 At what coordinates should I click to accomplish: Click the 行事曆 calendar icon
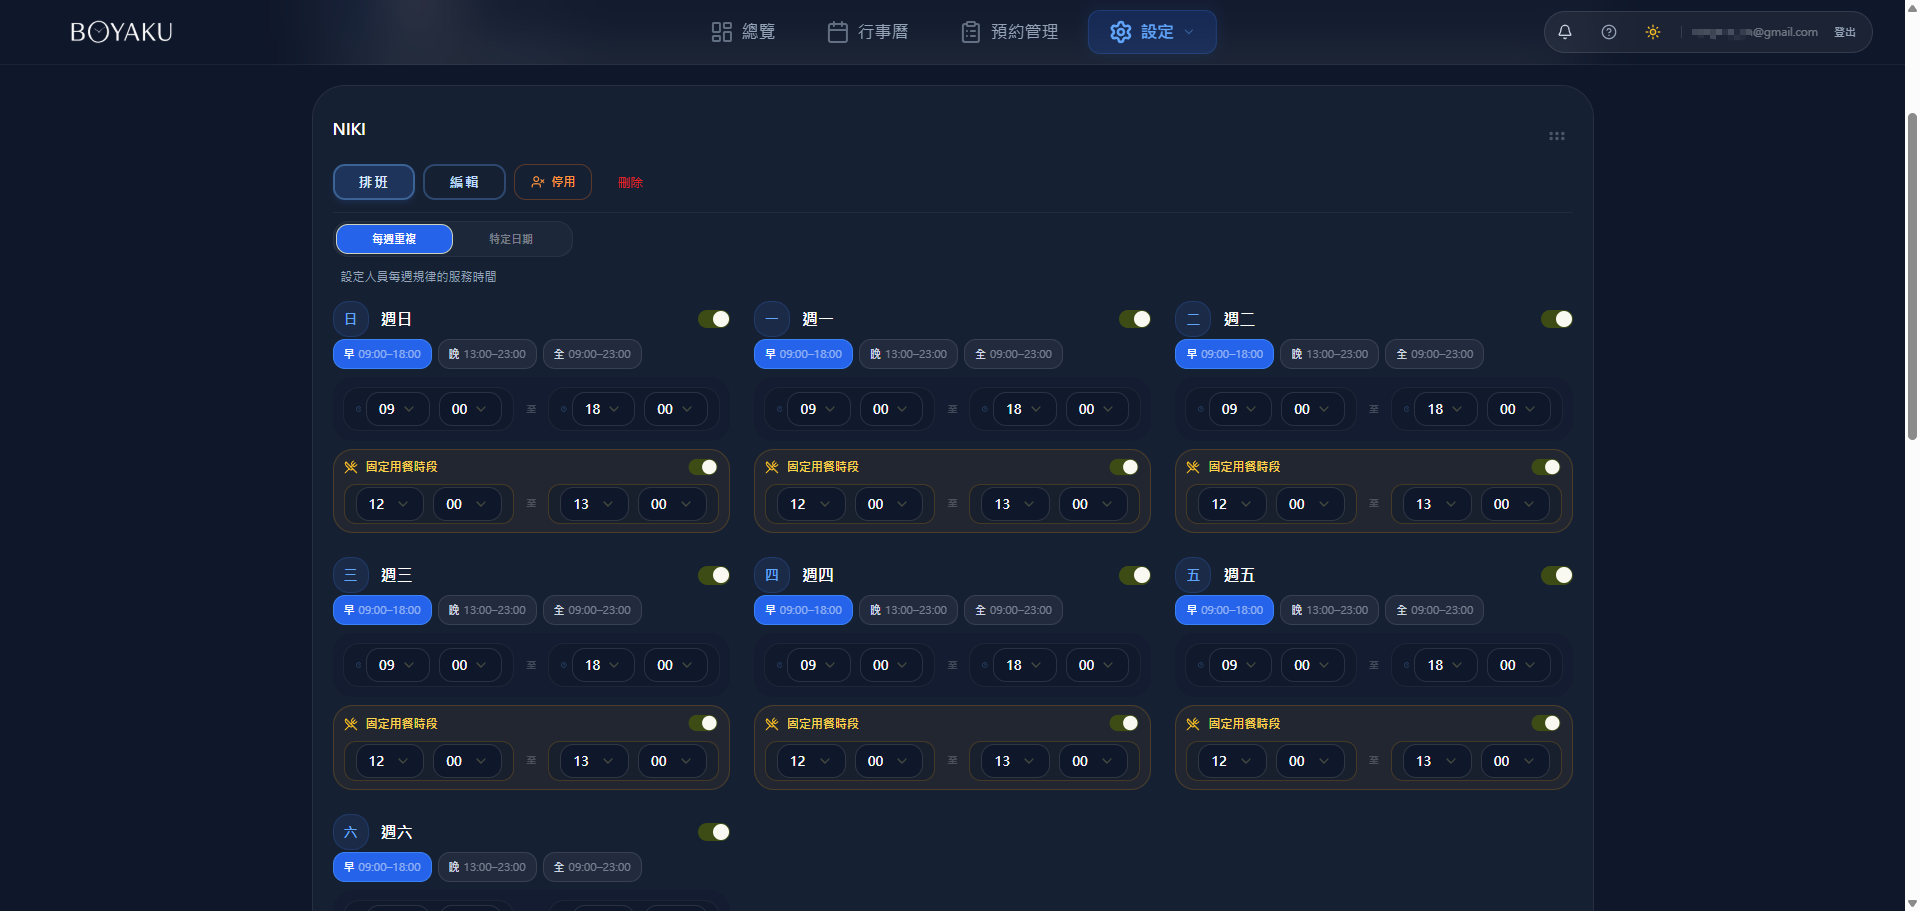(838, 32)
